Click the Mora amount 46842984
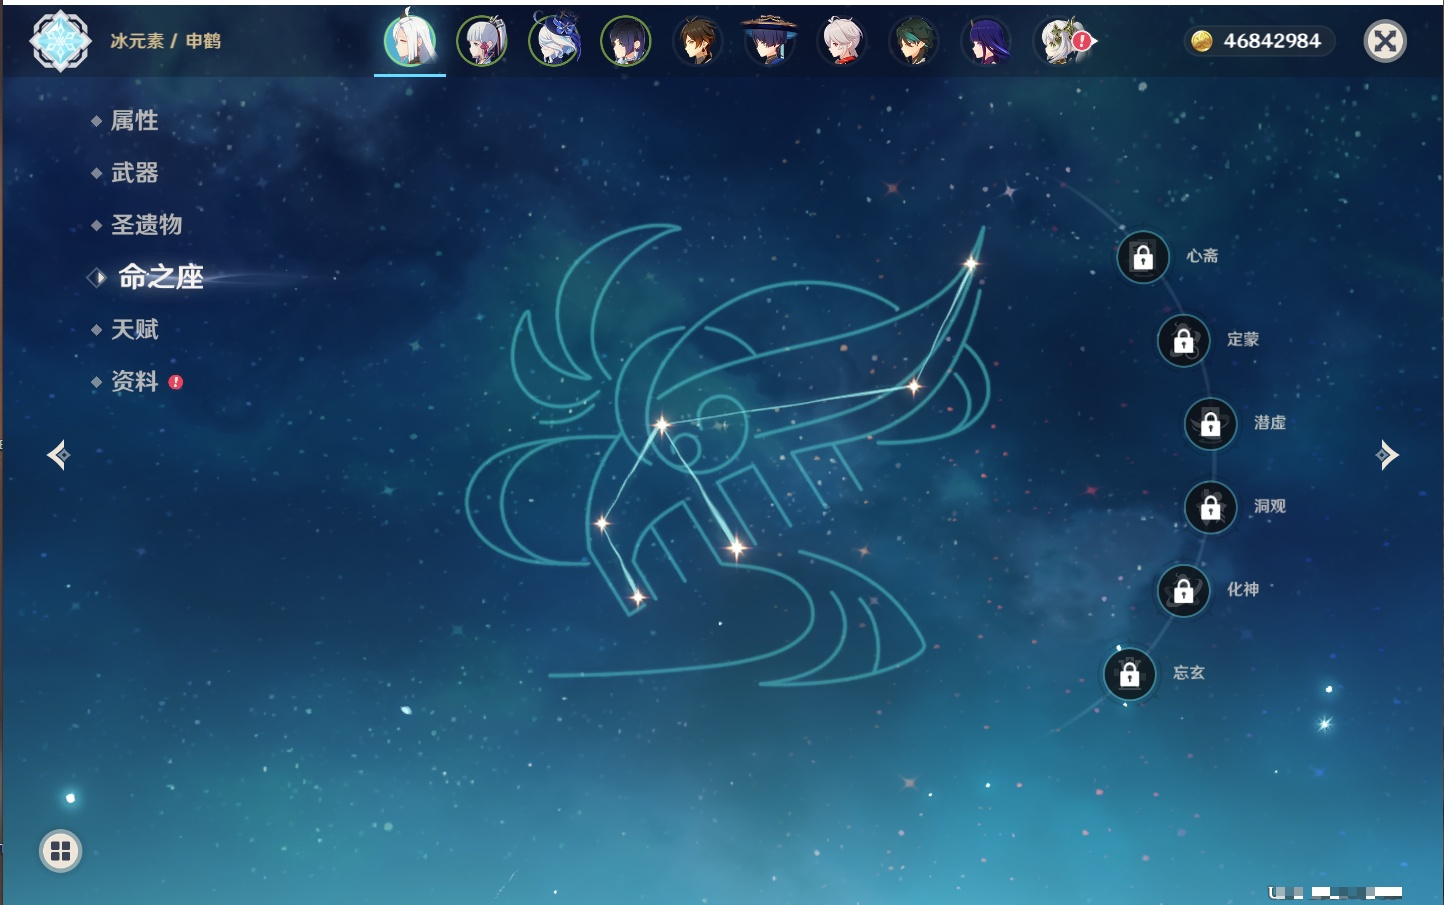 [1272, 41]
